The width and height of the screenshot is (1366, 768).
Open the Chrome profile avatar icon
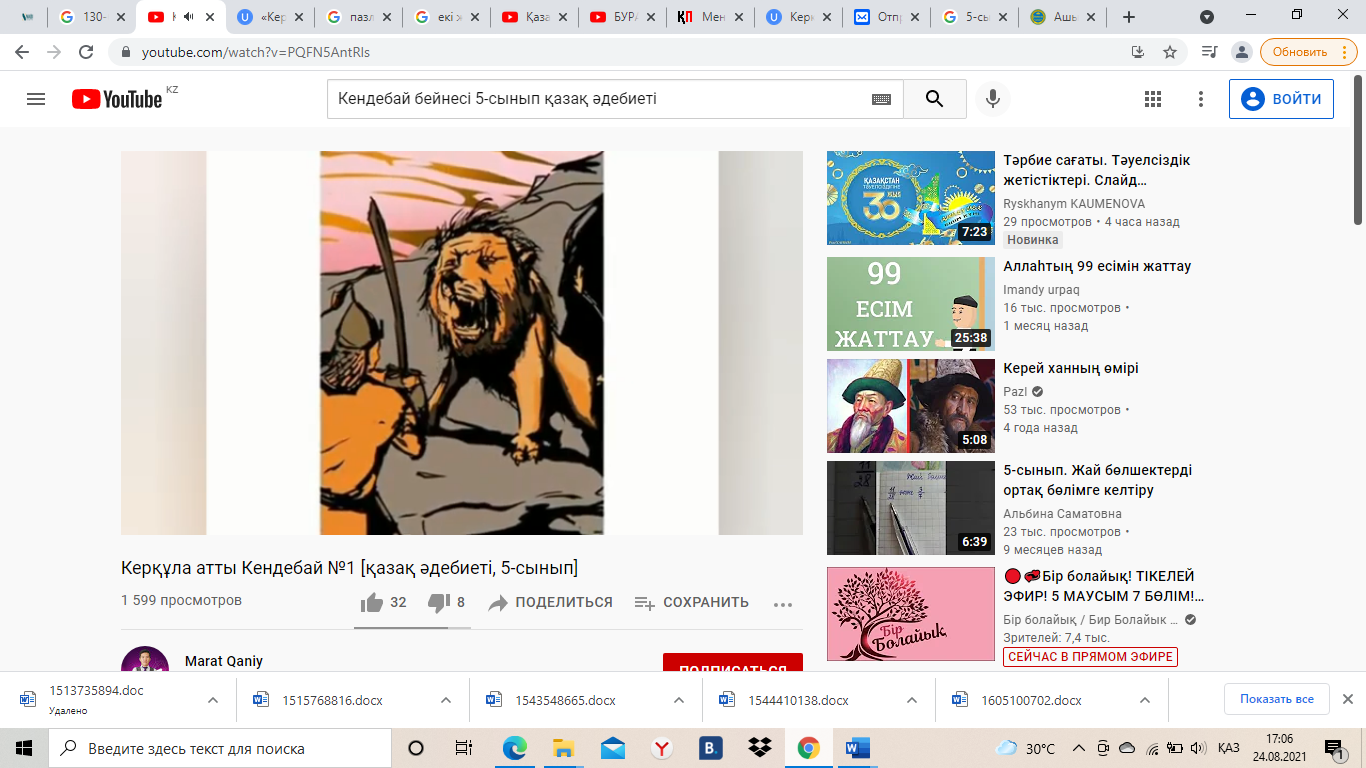click(x=1242, y=52)
